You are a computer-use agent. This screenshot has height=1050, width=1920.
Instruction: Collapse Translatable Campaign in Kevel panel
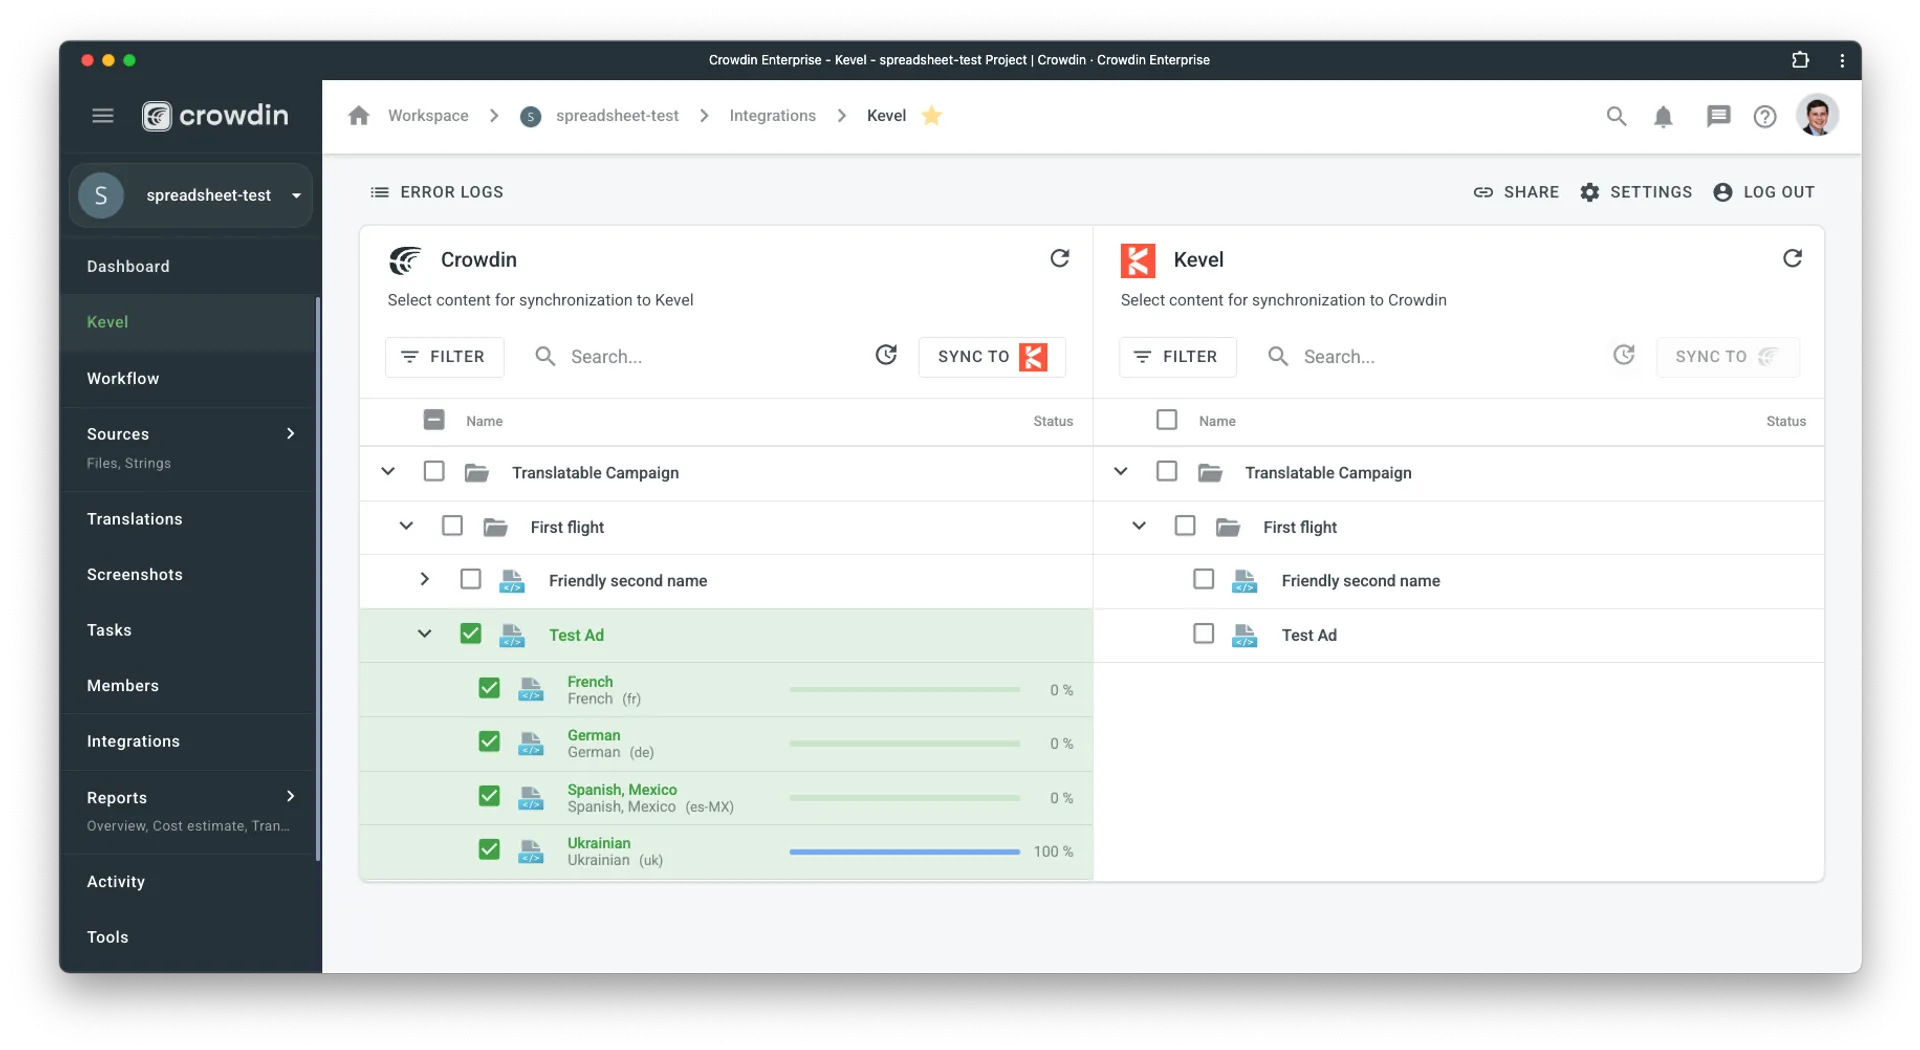click(1120, 471)
